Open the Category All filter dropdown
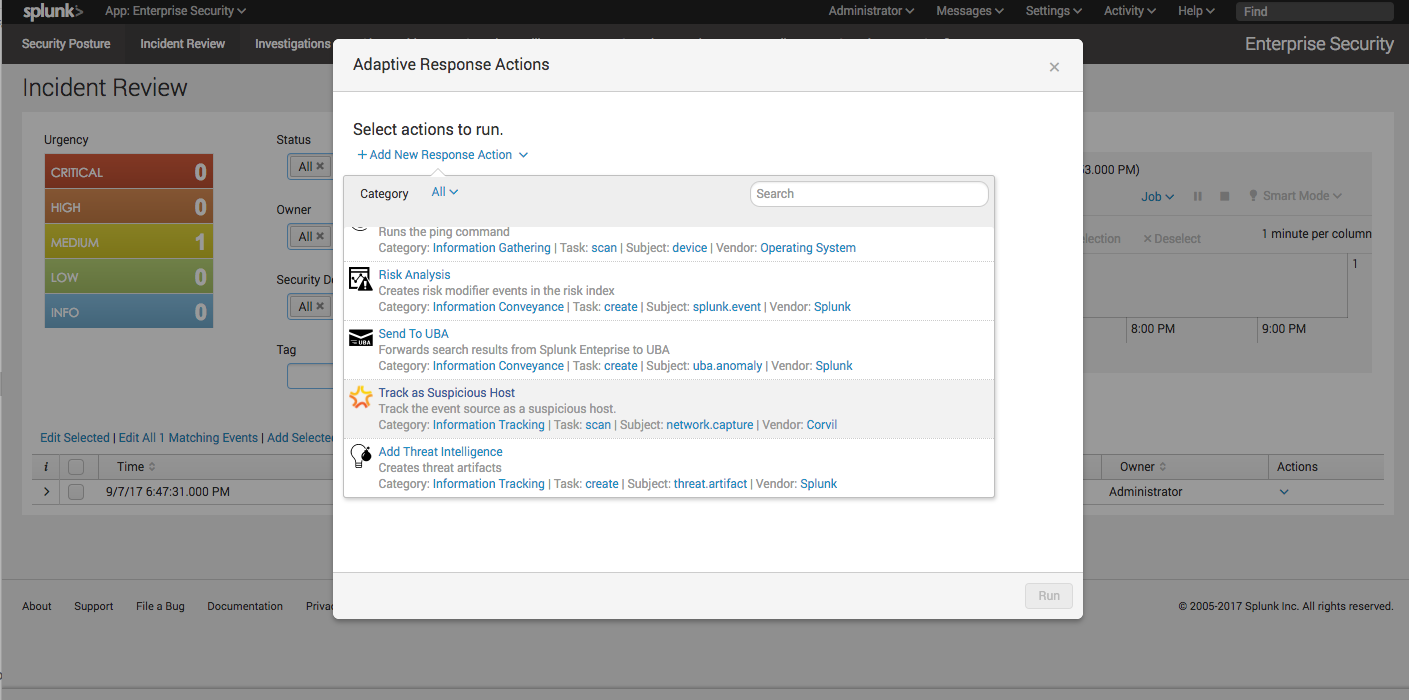Image resolution: width=1409 pixels, height=700 pixels. [445, 192]
